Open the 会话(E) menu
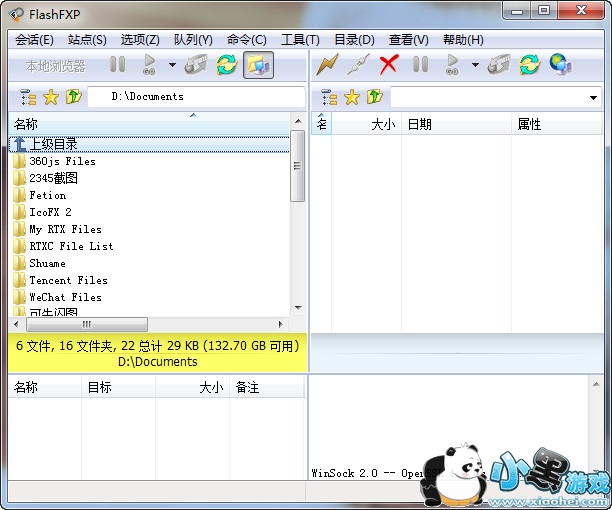The width and height of the screenshot is (612, 510). click(34, 40)
